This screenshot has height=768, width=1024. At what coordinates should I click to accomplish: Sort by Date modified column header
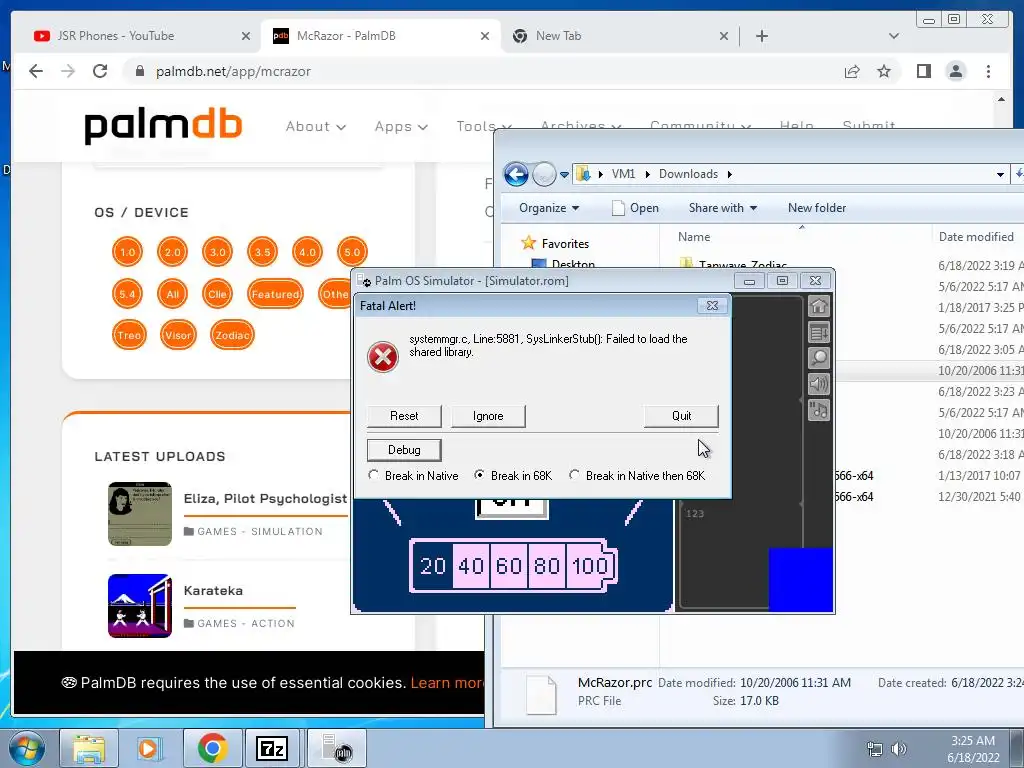[x=976, y=237]
